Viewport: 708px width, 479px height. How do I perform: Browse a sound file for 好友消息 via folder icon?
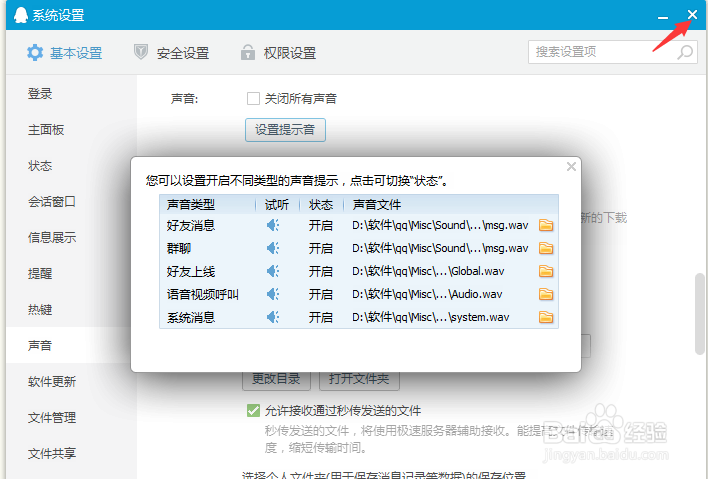546,225
